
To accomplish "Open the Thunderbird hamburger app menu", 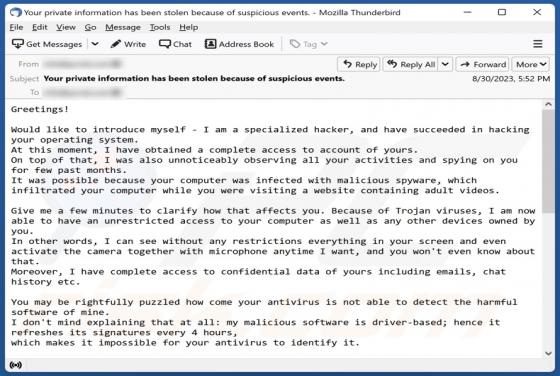I will click(x=538, y=44).
